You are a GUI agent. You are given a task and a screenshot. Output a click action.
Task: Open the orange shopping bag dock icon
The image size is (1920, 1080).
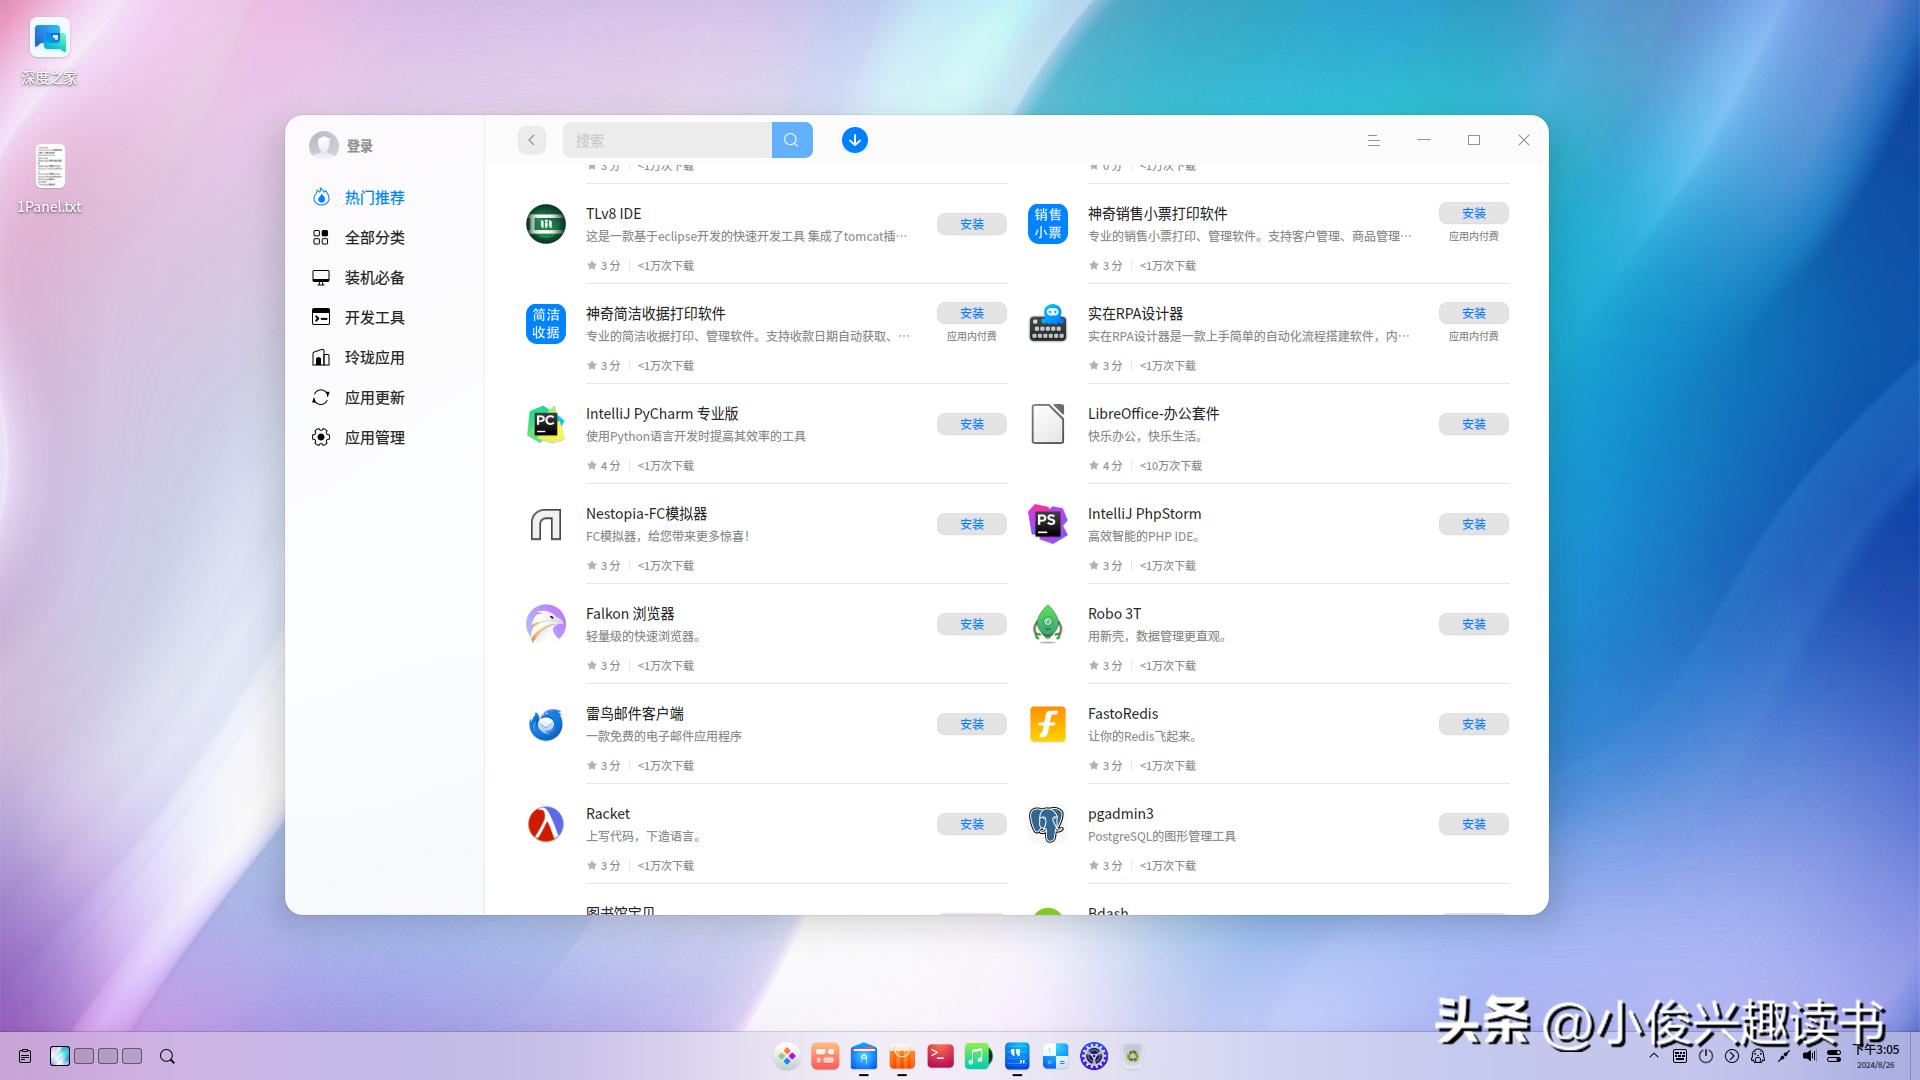coord(902,1056)
